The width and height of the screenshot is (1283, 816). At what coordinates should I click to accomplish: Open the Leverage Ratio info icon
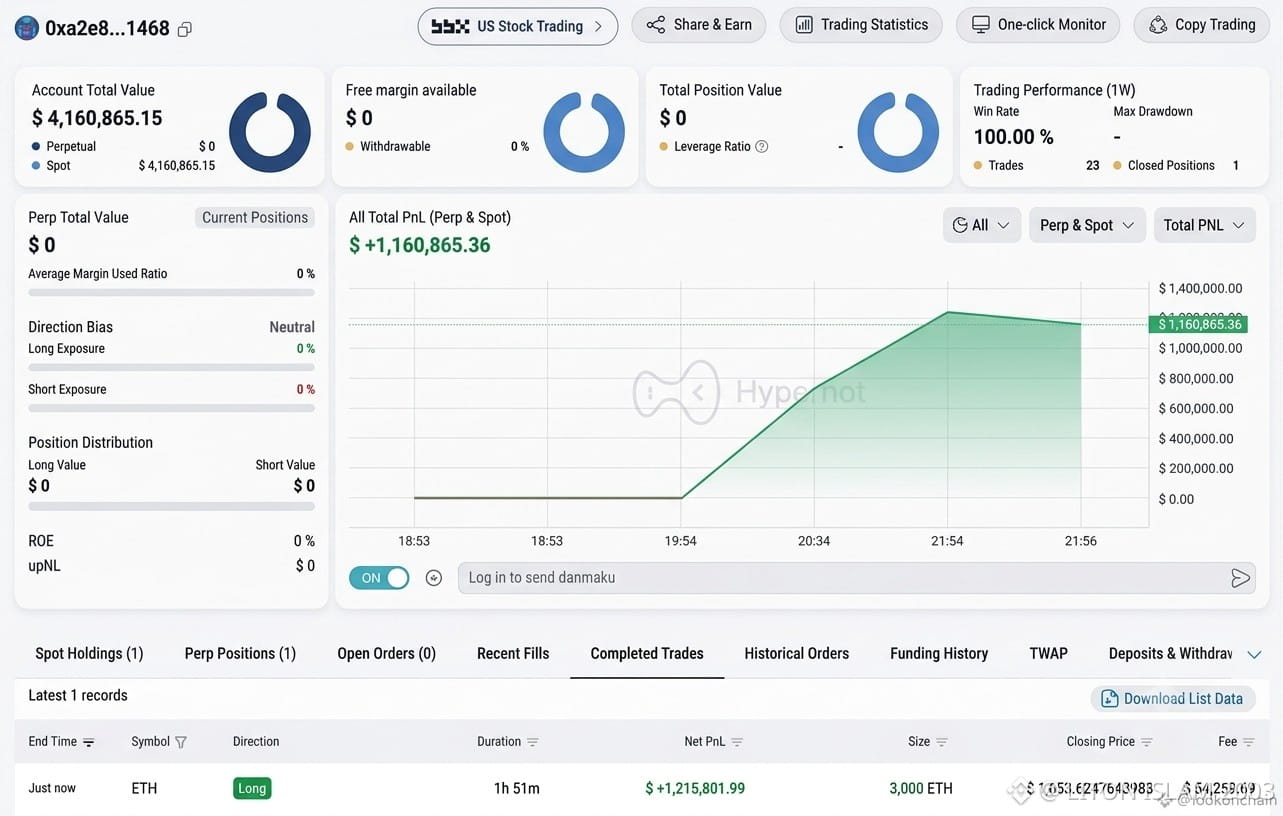click(762, 146)
